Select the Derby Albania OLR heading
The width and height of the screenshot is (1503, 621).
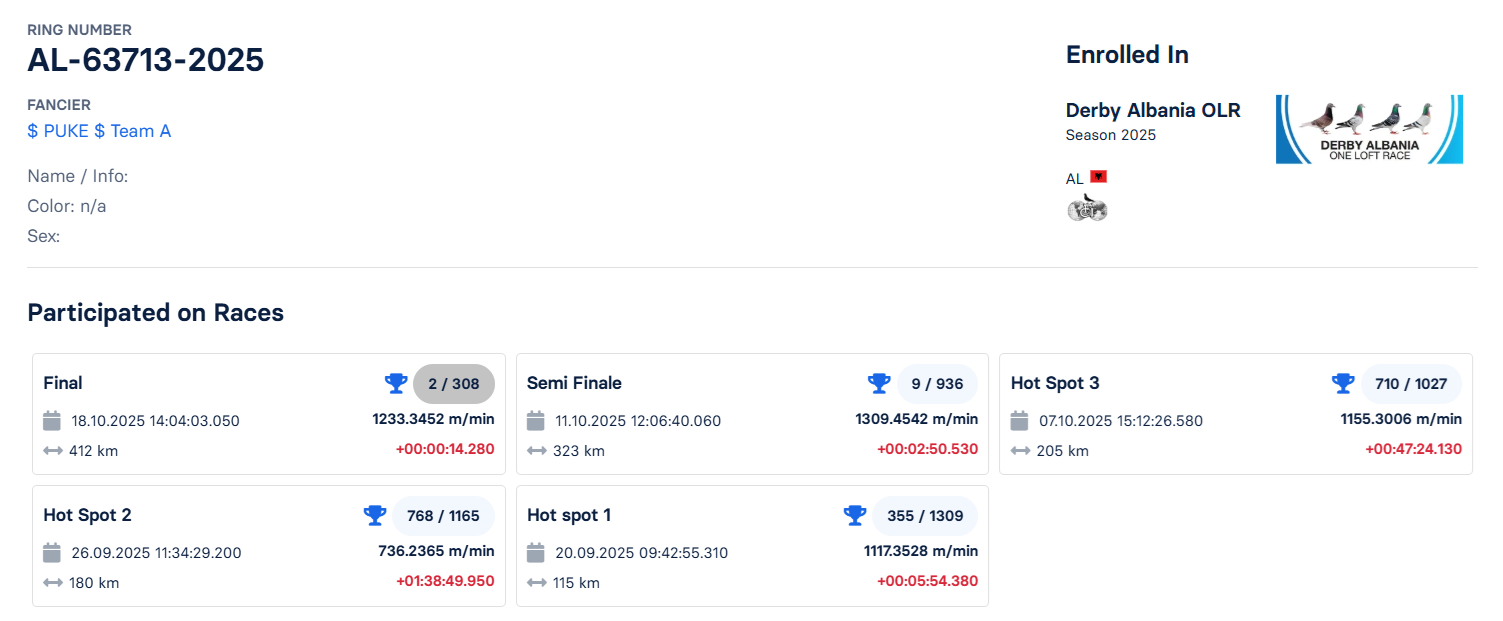1152,110
